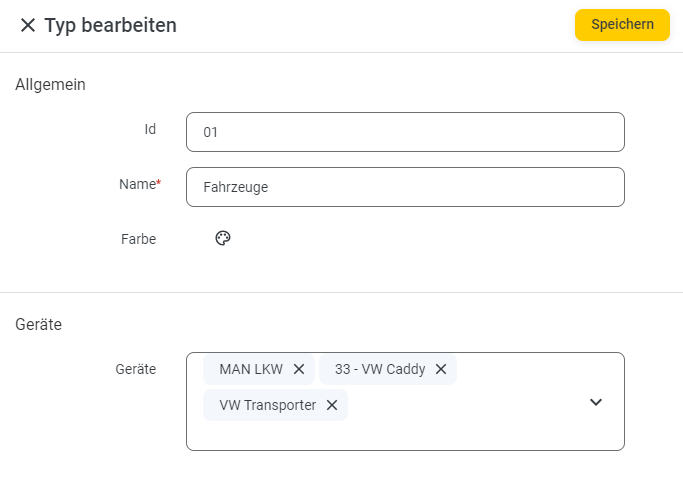Click the Geräte section heading
The height and width of the screenshot is (481, 683).
[x=38, y=325]
